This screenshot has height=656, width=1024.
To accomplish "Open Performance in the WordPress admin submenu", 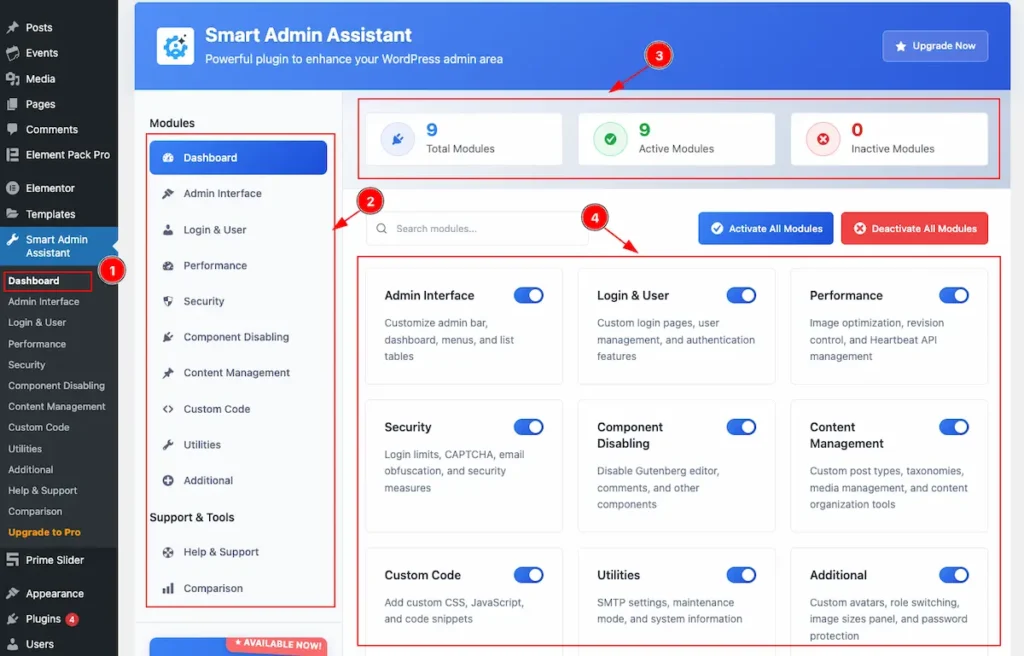I will click(37, 344).
